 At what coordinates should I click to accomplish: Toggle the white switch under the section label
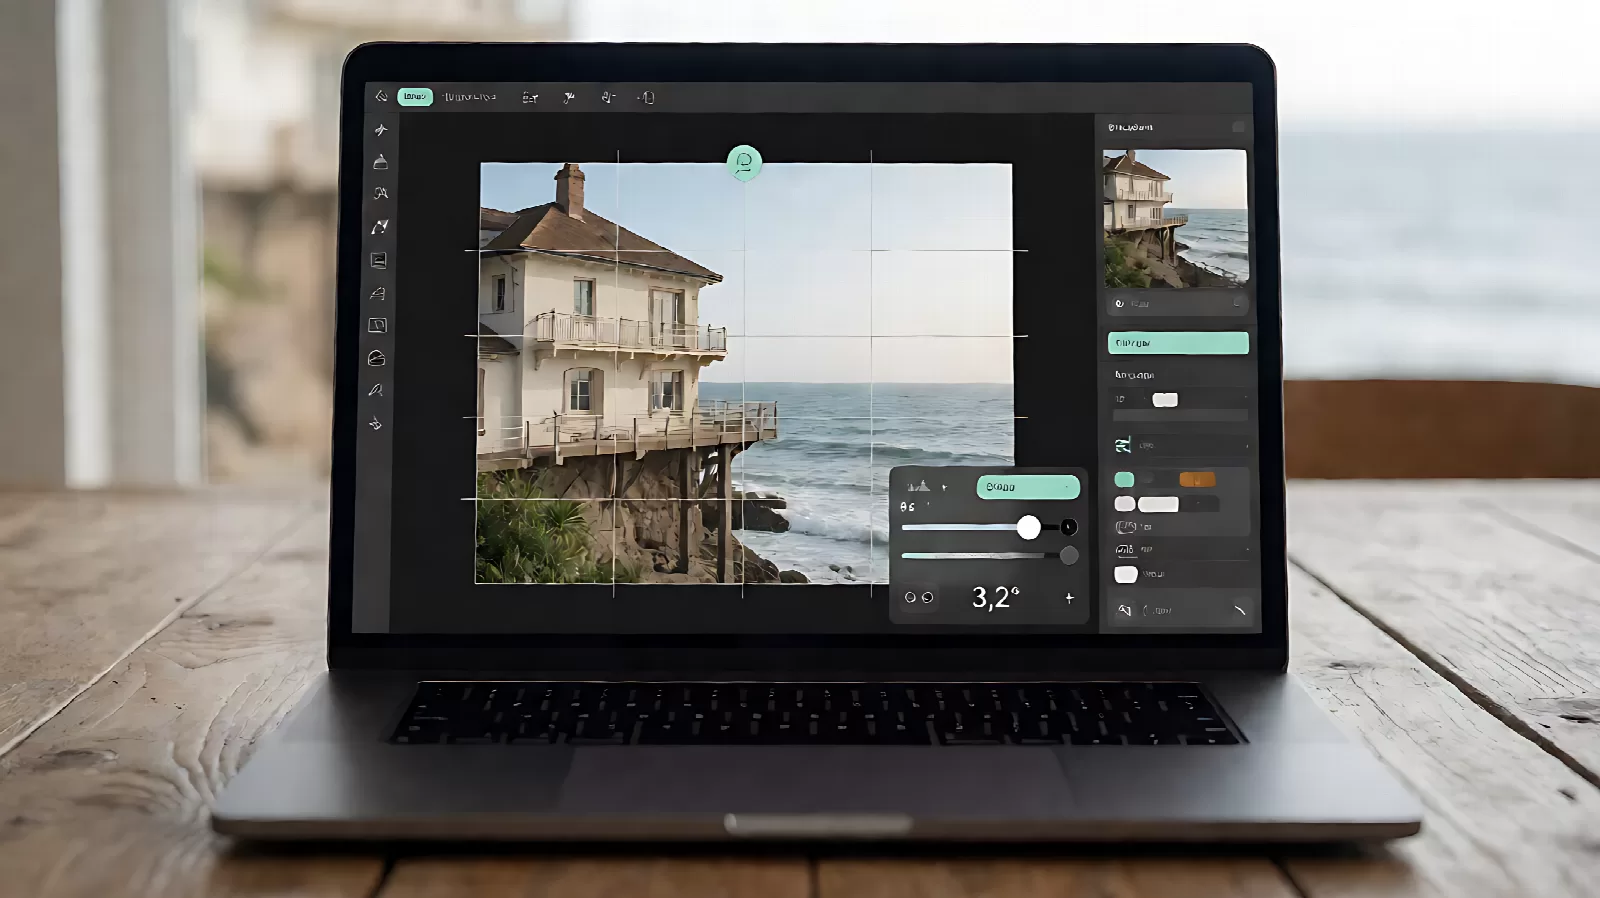(x=1165, y=400)
